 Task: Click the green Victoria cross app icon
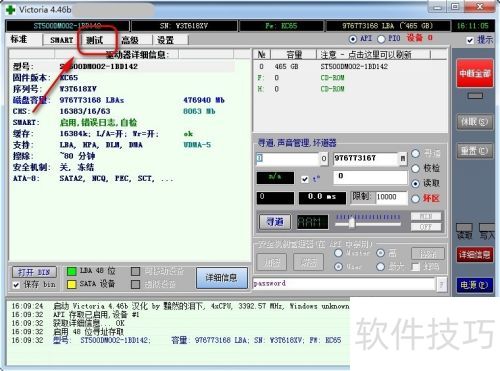[10, 9]
